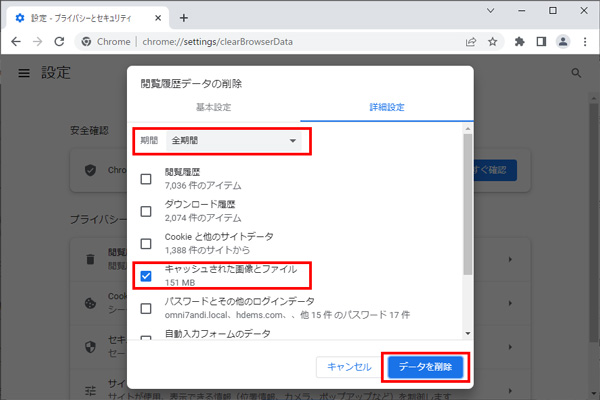
Task: Expand the clear browsing data row arrow behind dialog
Action: [510, 260]
